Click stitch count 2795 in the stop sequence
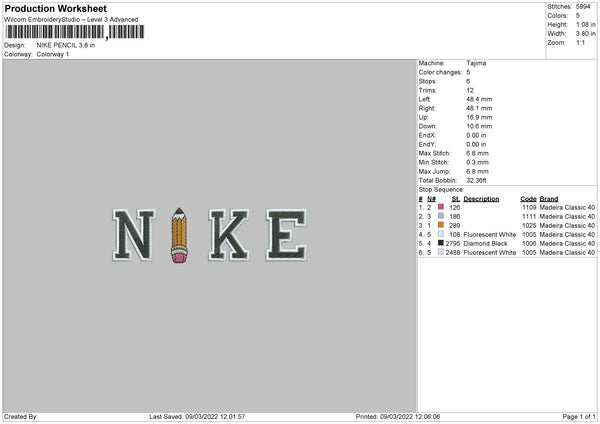Screen dimensions: 600x424 [453, 243]
